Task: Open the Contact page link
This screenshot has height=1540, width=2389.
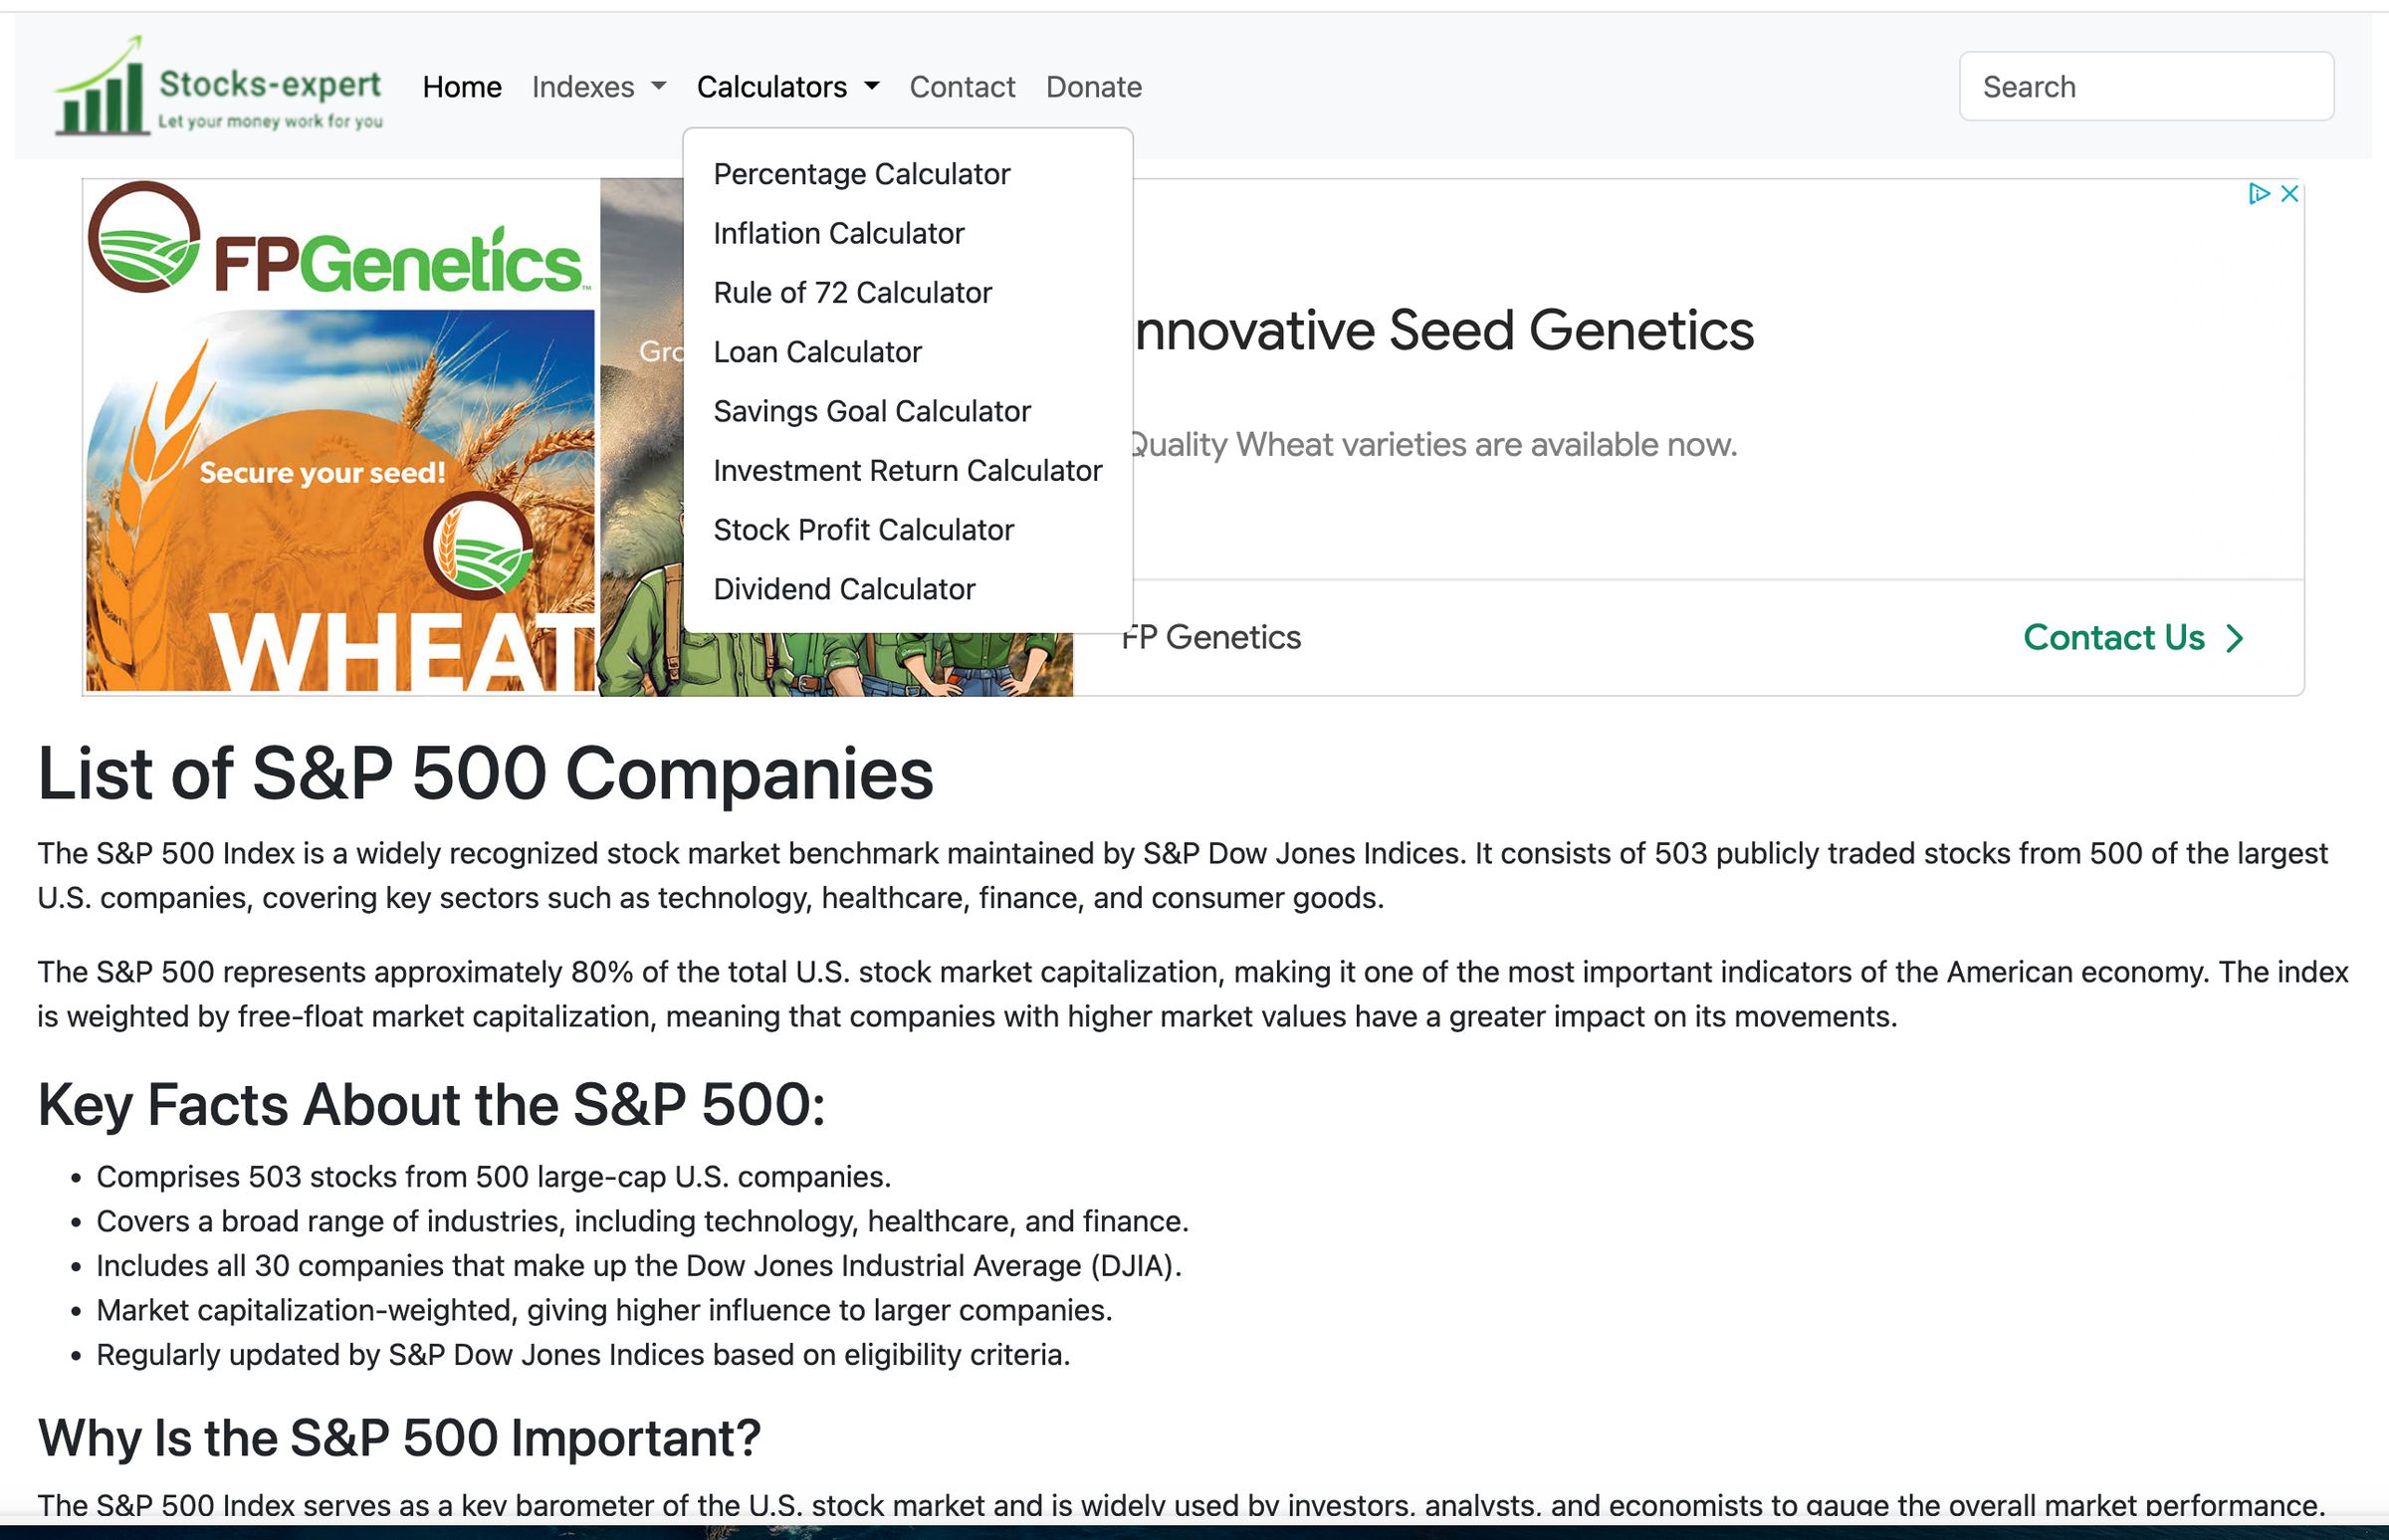Action: click(962, 87)
